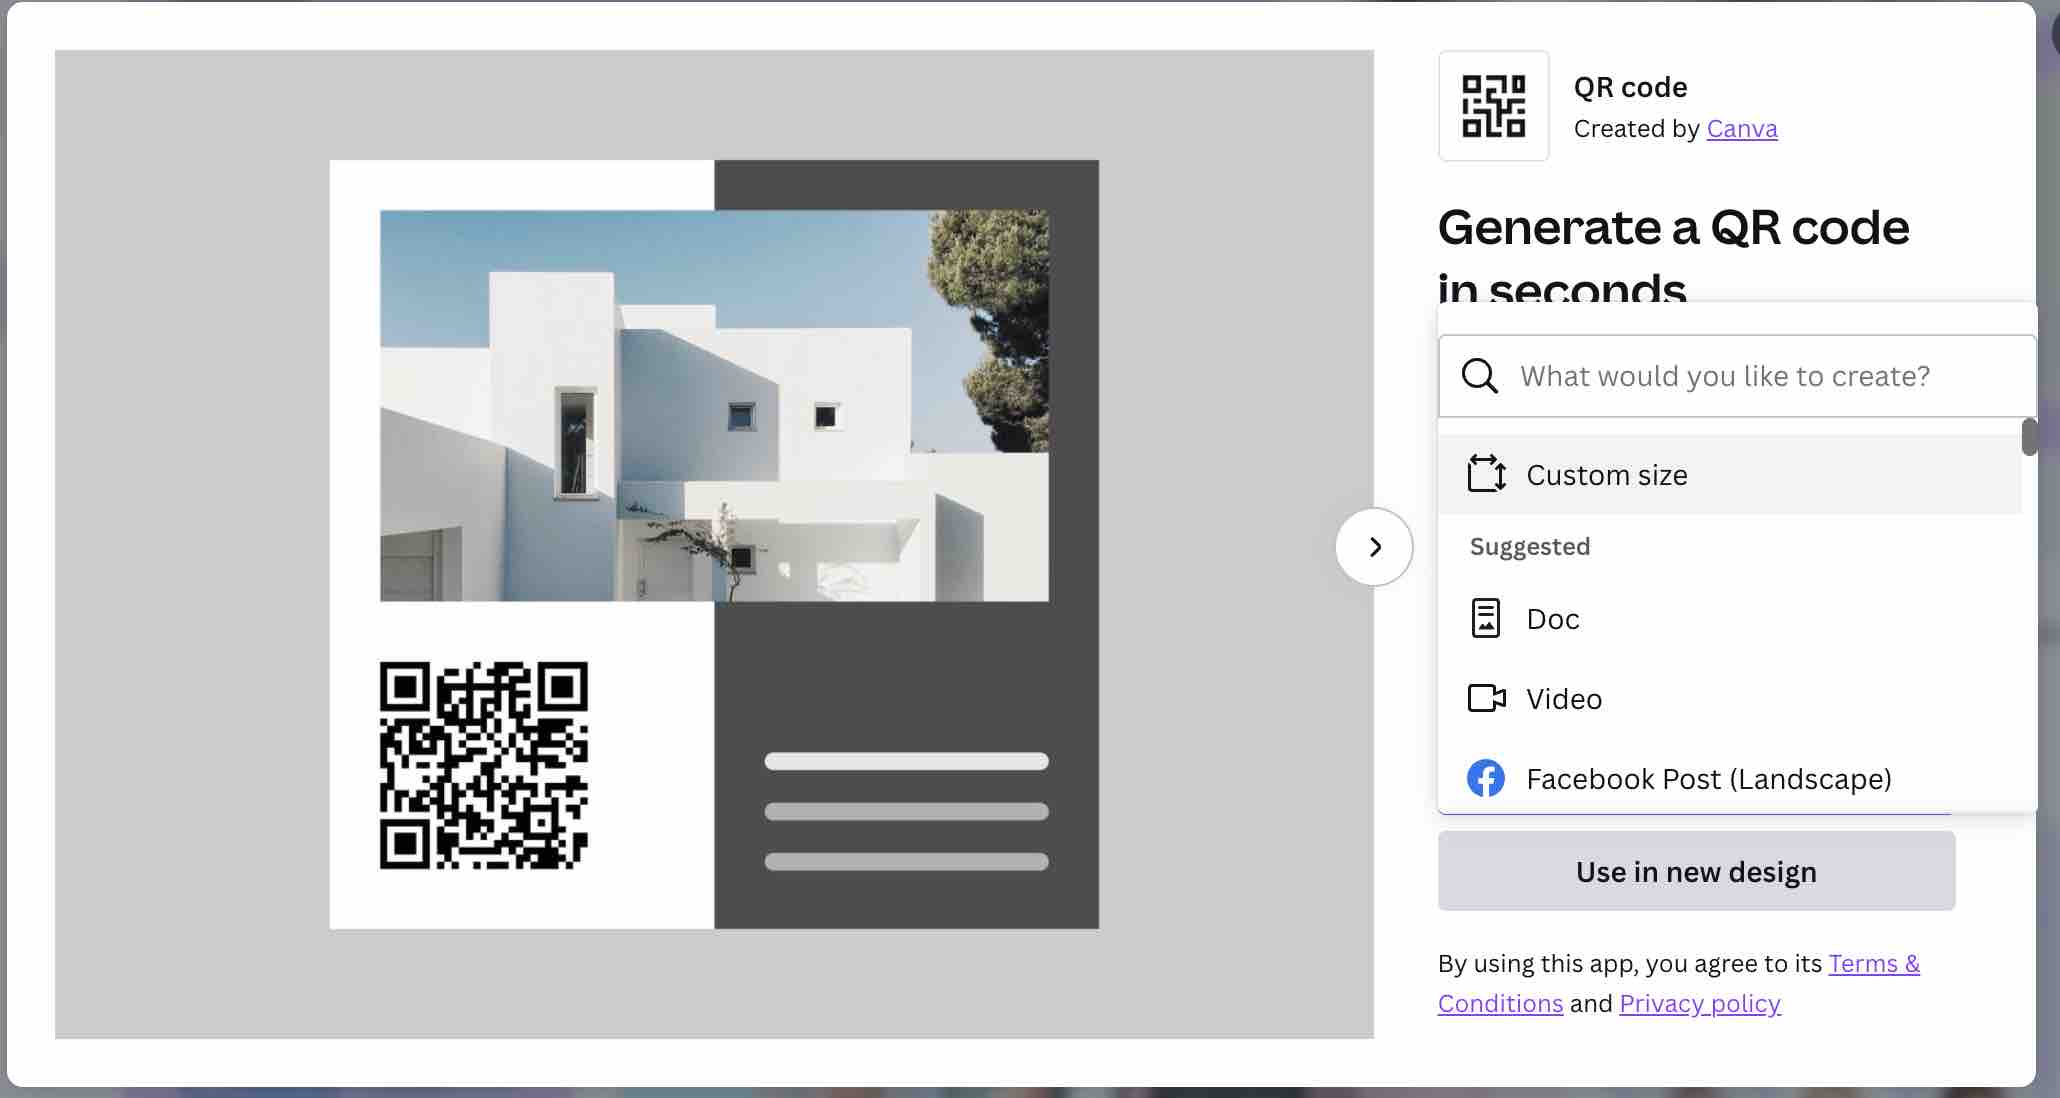Choose Video from suggested list
The image size is (2060, 1098).
(x=1729, y=699)
